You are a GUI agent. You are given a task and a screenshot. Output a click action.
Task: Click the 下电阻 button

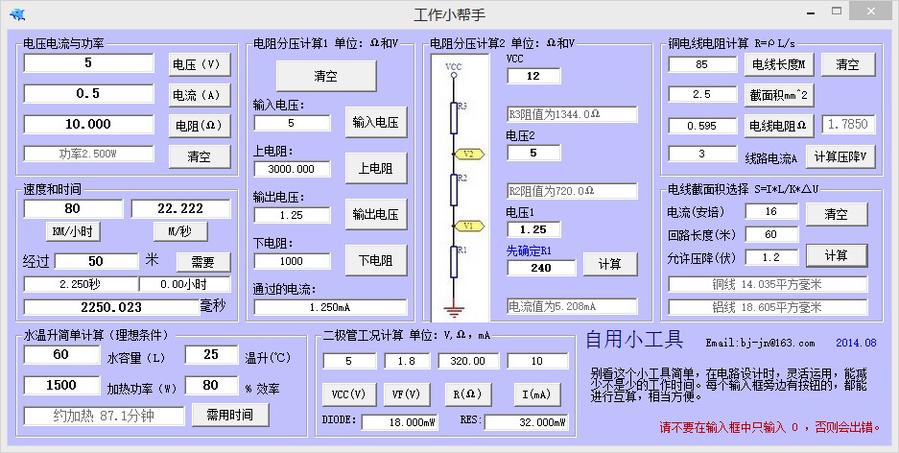(375, 261)
